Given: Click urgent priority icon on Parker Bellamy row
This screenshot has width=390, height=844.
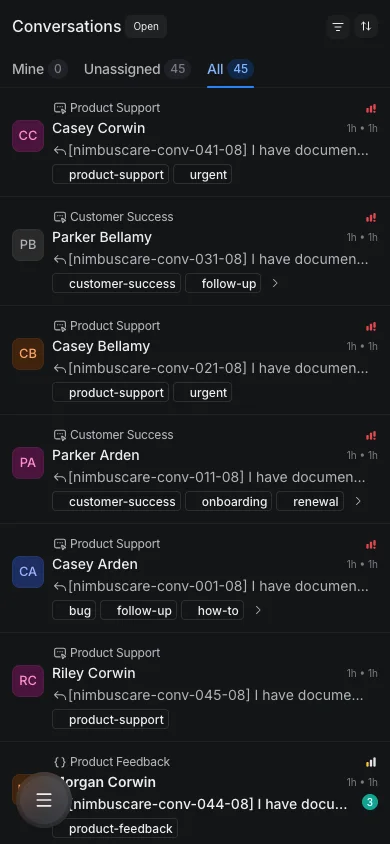Looking at the screenshot, I should click(x=371, y=218).
